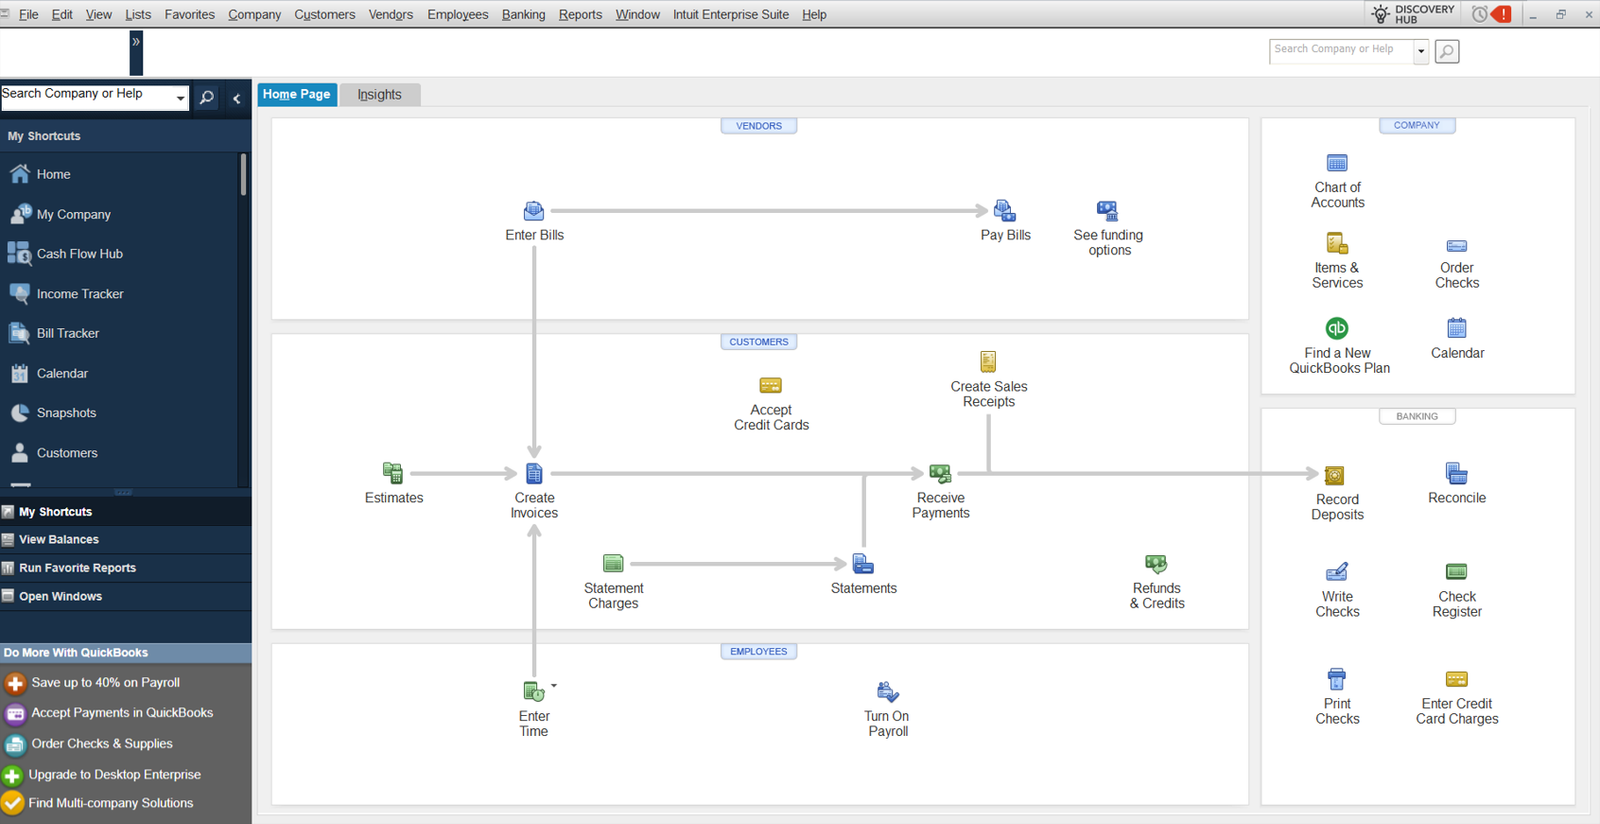Click Order Checks & Supplies link
1600x824 pixels.
(102, 744)
